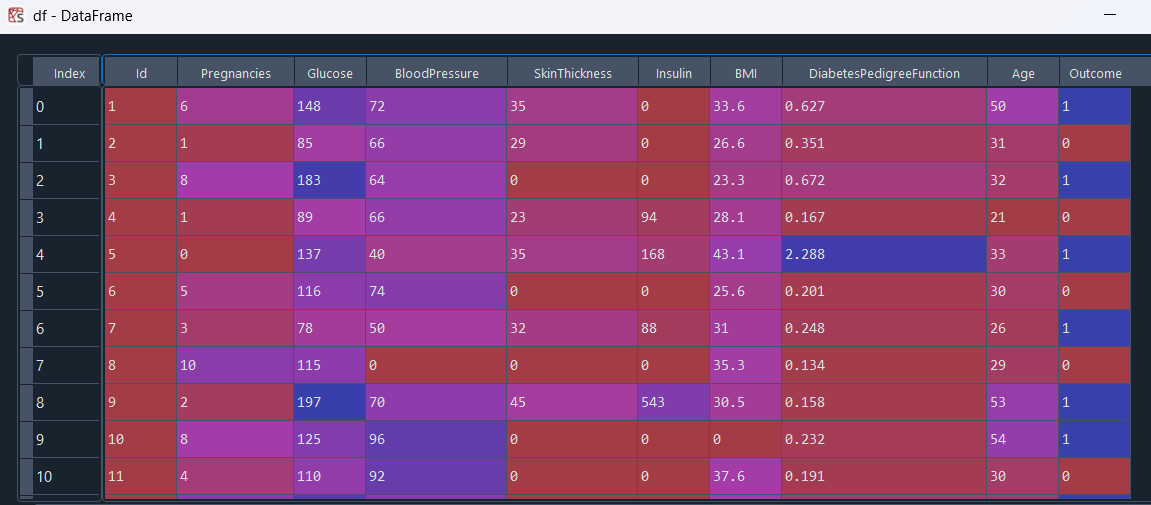Minimize the df DataFrame window

click(1110, 16)
